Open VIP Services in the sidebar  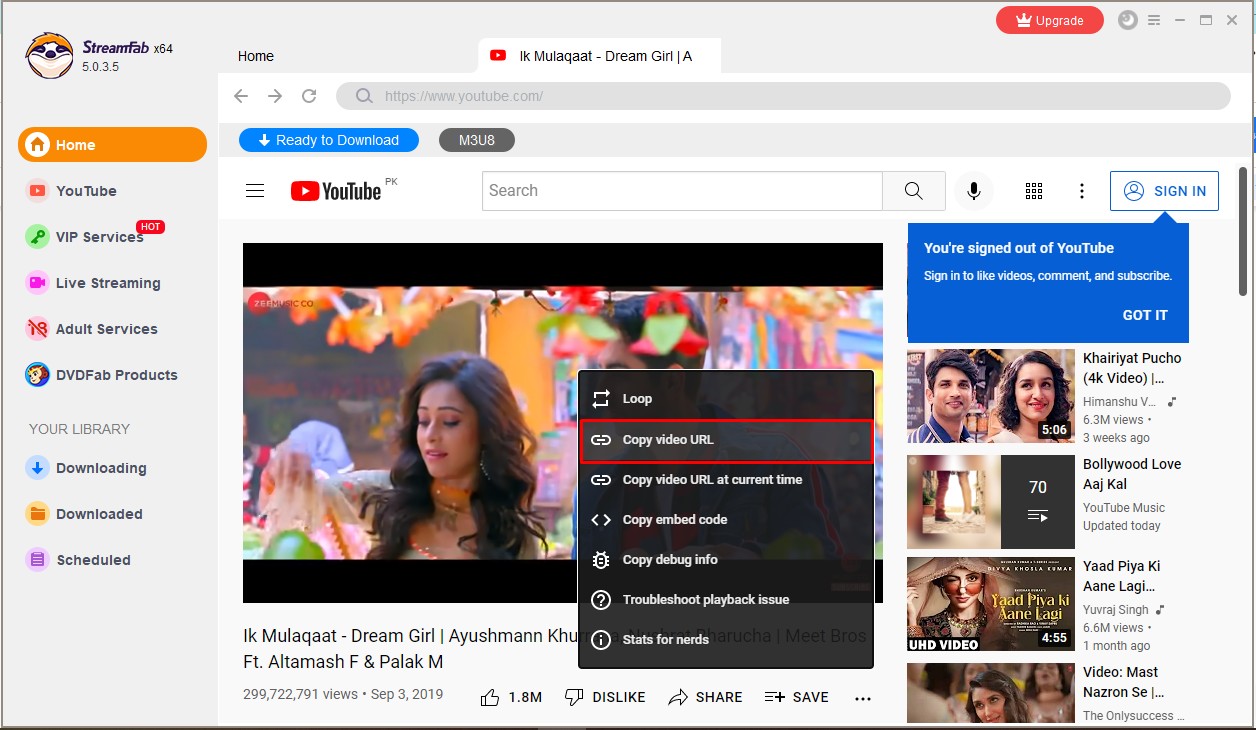pos(86,237)
